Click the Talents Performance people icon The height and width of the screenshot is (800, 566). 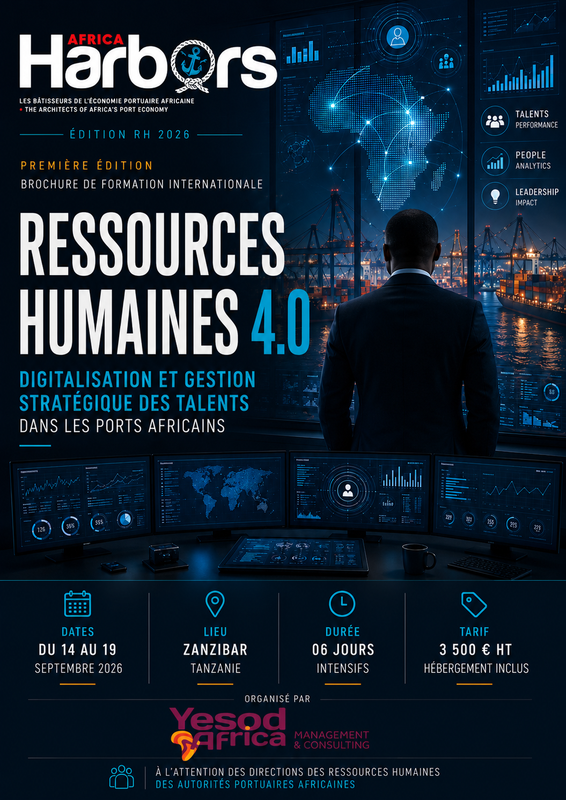(495, 120)
